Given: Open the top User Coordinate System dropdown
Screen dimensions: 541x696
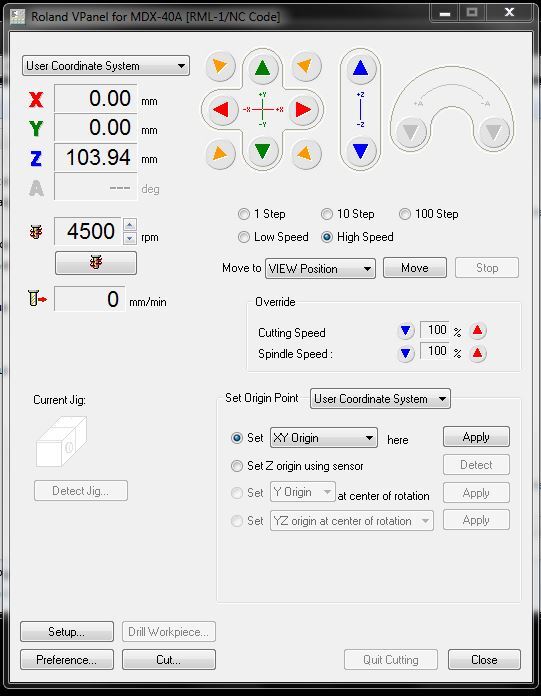Looking at the screenshot, I should 106,66.
